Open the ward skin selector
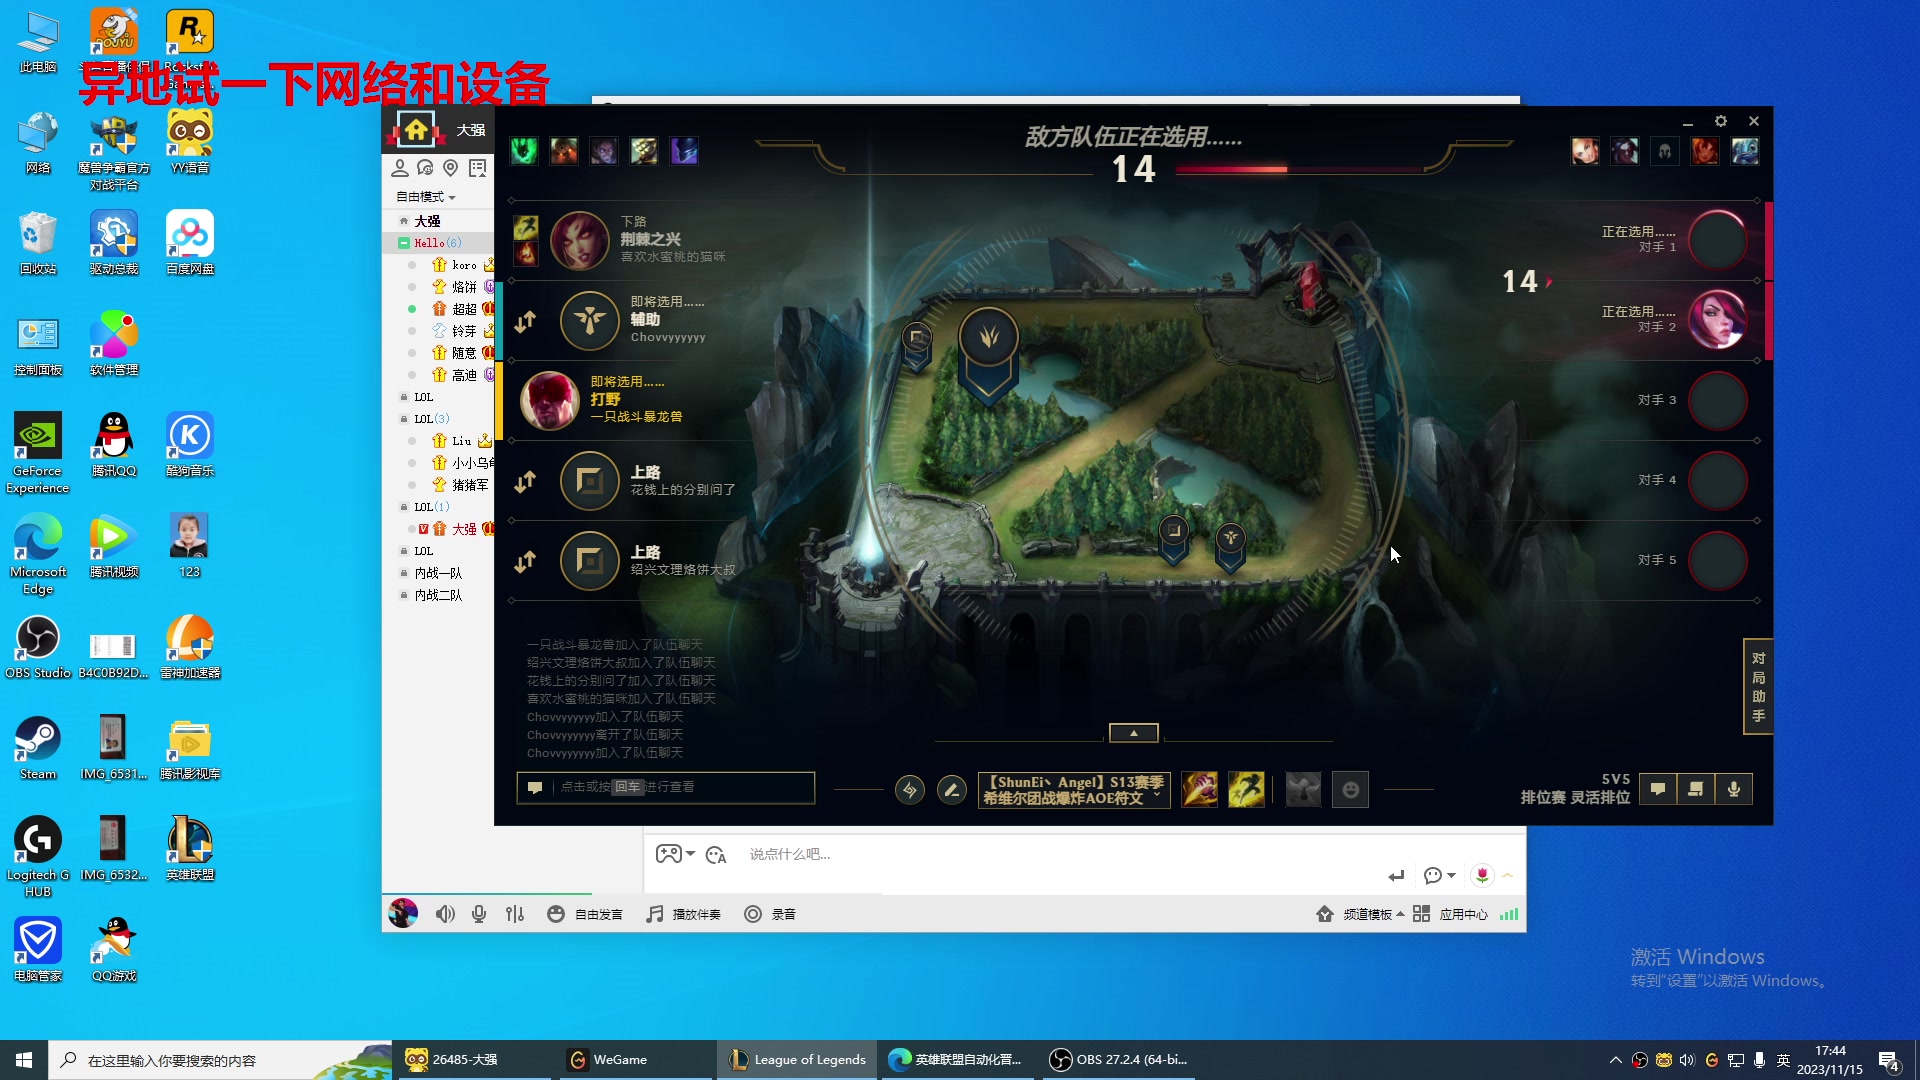Viewport: 1920px width, 1080px height. tap(1303, 790)
